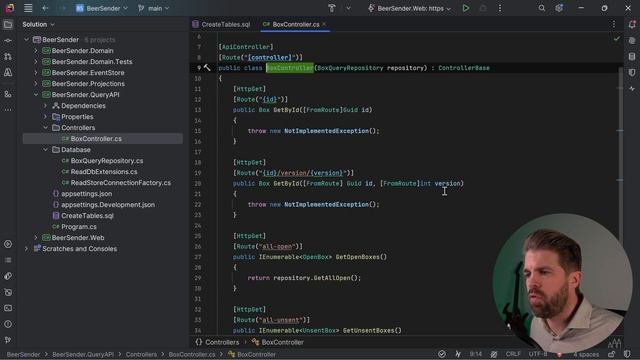Image resolution: width=640 pixels, height=360 pixels.
Task: Expand Scratches and Consoles
Action: point(27,249)
